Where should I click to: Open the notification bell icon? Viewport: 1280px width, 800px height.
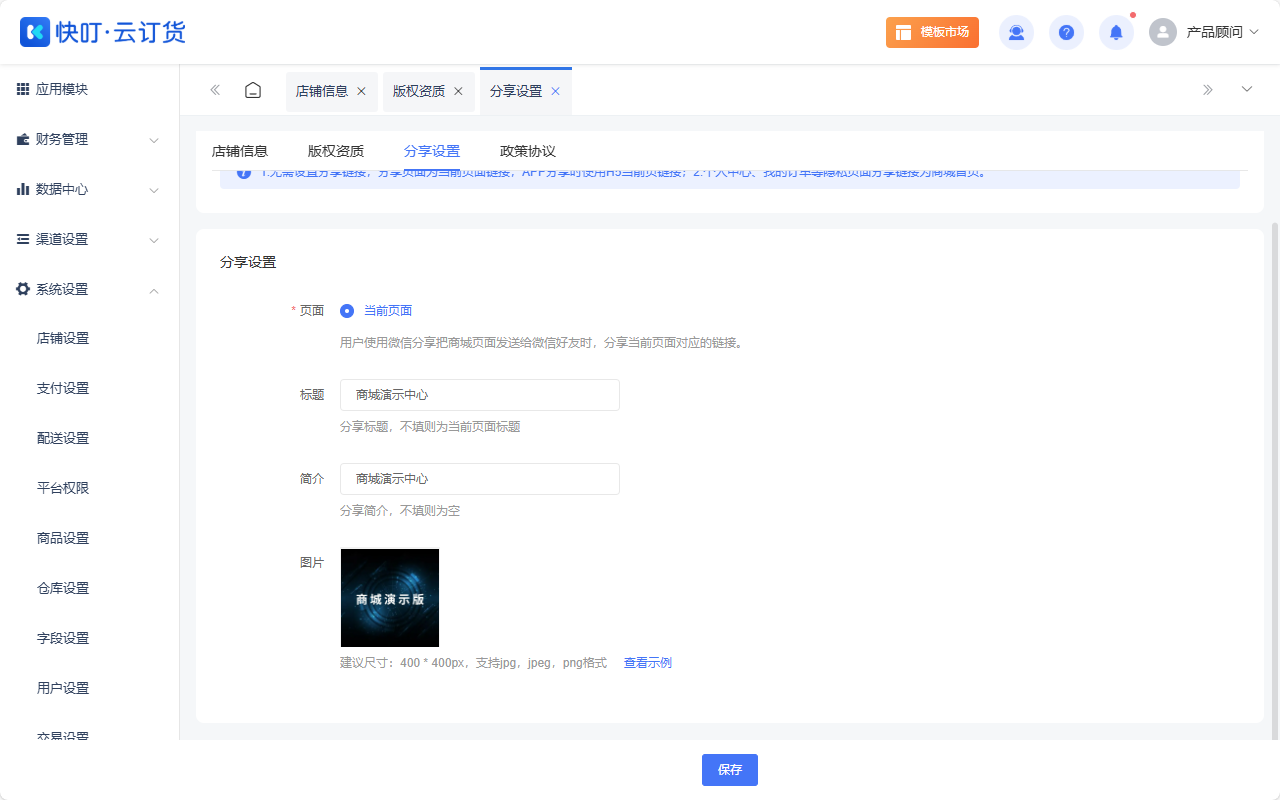[x=1116, y=32]
